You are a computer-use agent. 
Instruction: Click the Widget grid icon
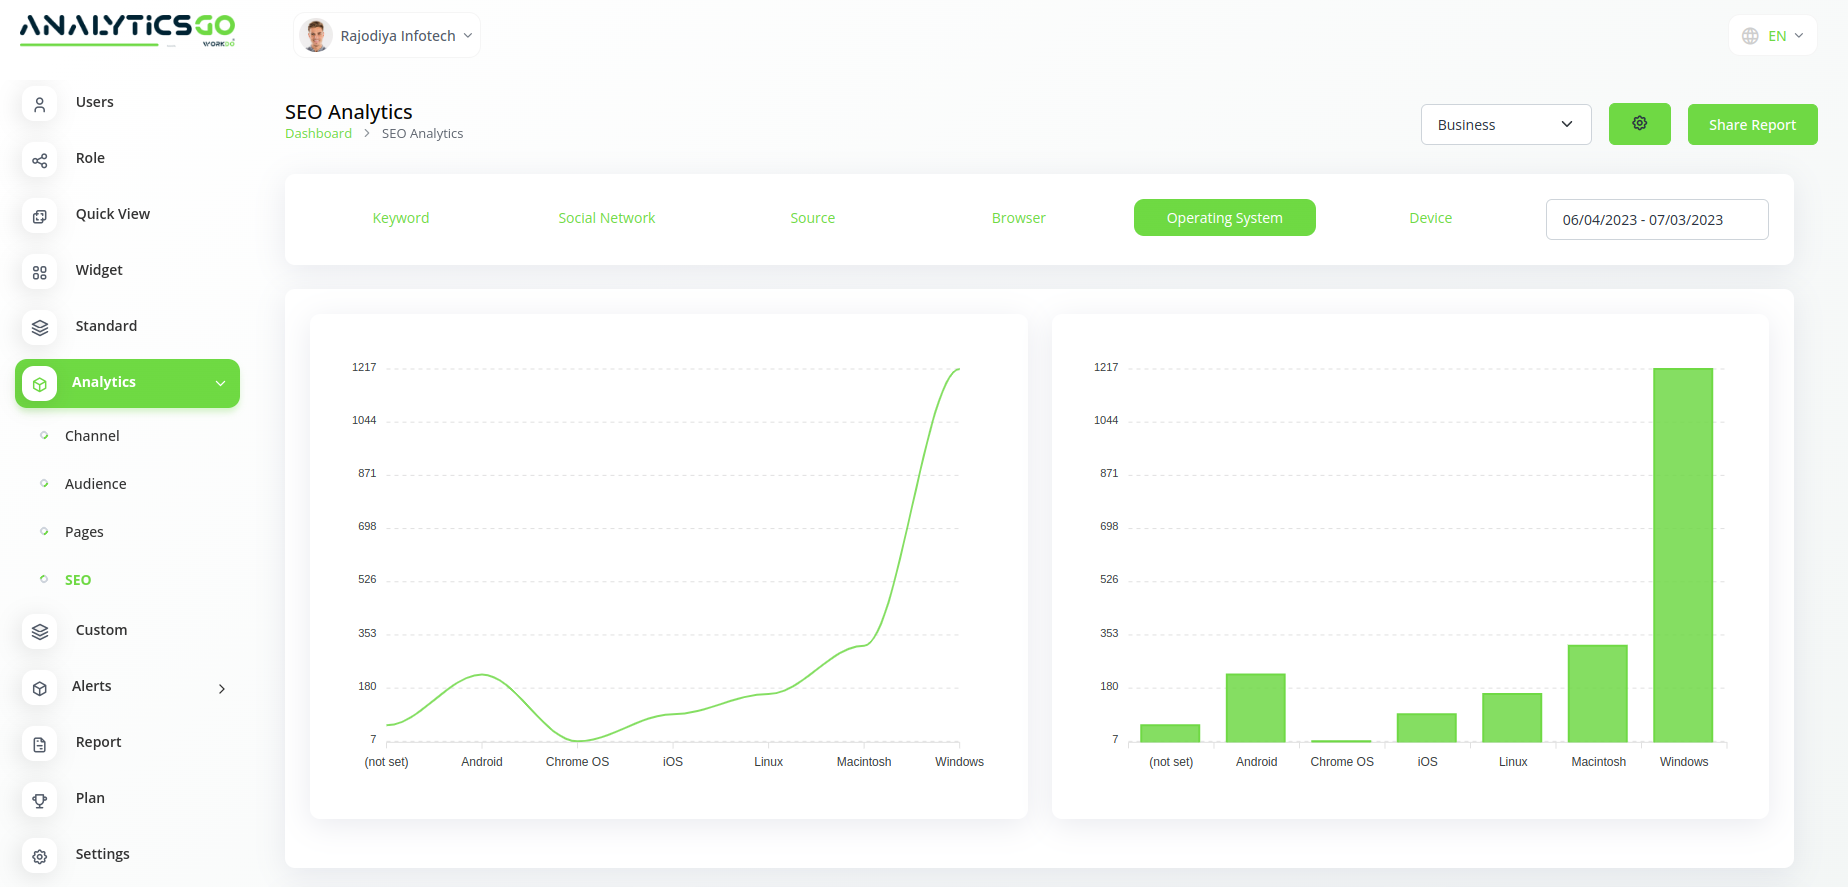pyautogui.click(x=40, y=272)
